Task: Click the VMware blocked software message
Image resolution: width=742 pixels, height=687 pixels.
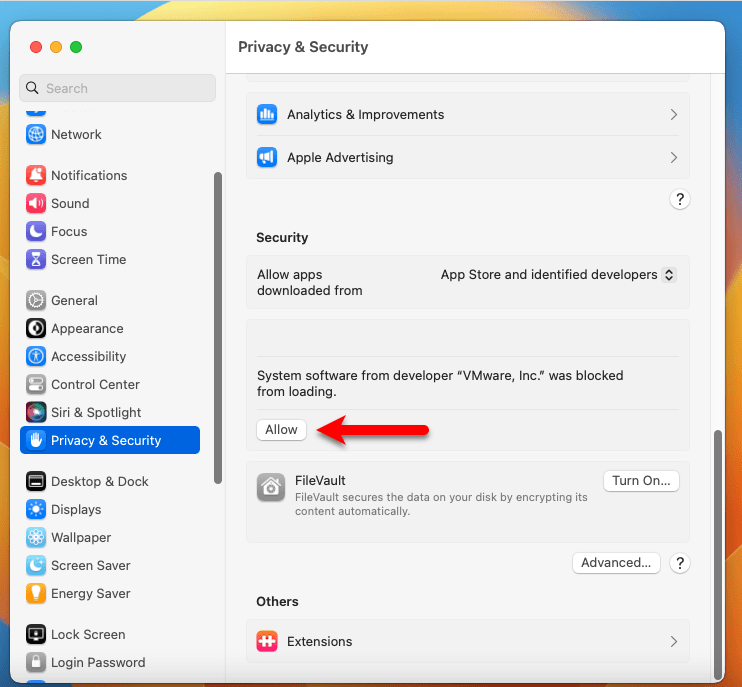Action: pyautogui.click(x=440, y=383)
